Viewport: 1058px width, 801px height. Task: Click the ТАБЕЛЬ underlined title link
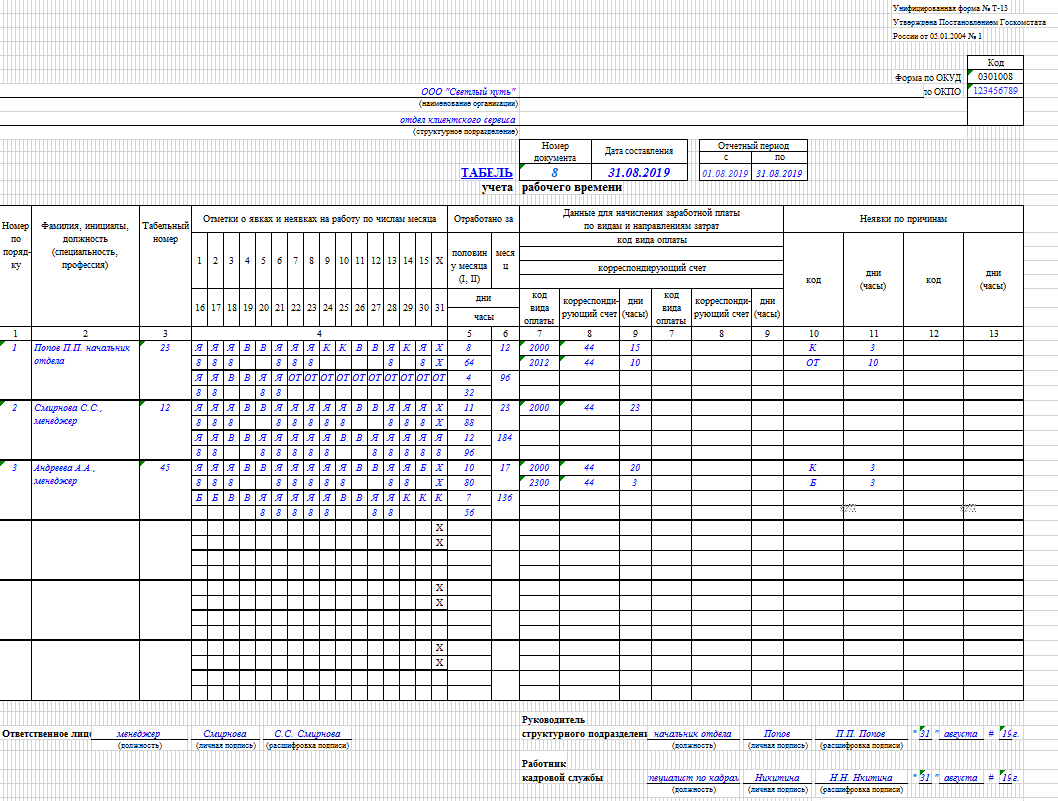(486, 173)
